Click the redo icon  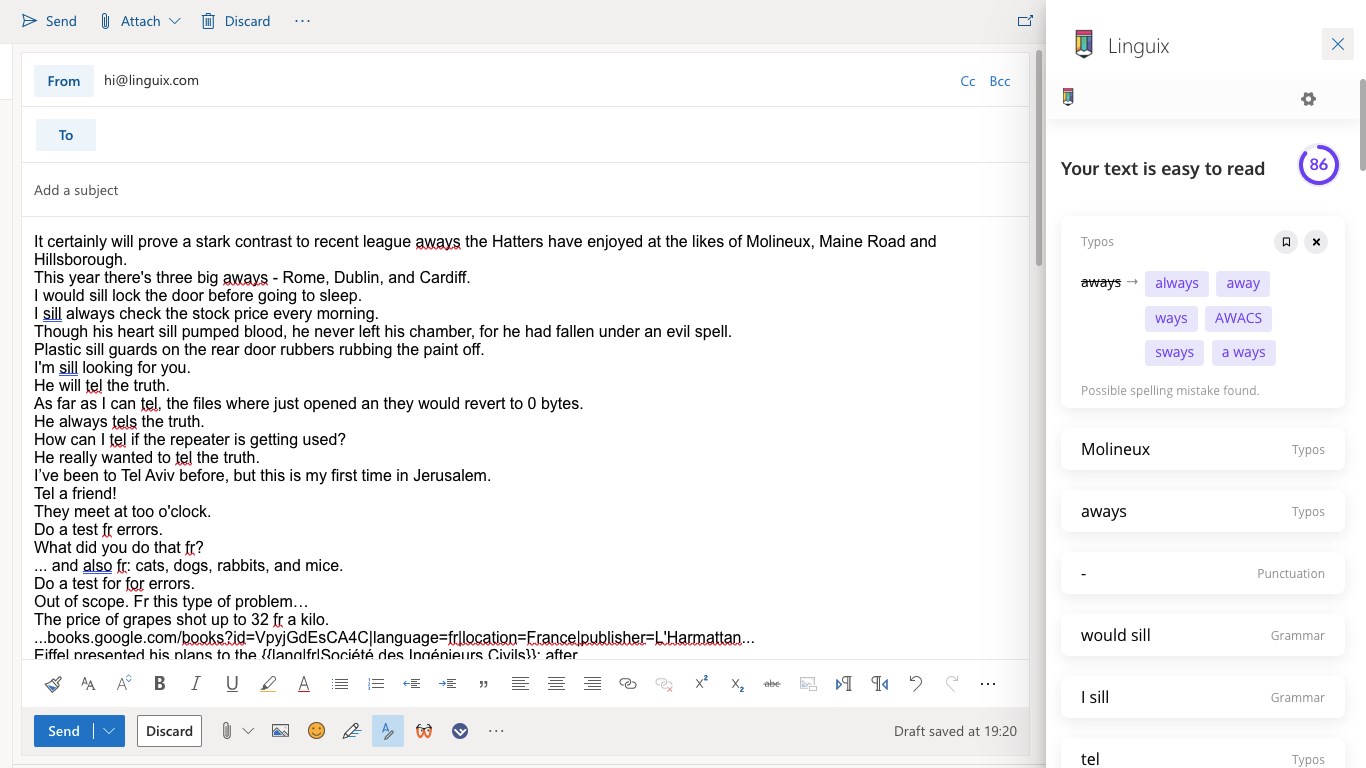(952, 684)
